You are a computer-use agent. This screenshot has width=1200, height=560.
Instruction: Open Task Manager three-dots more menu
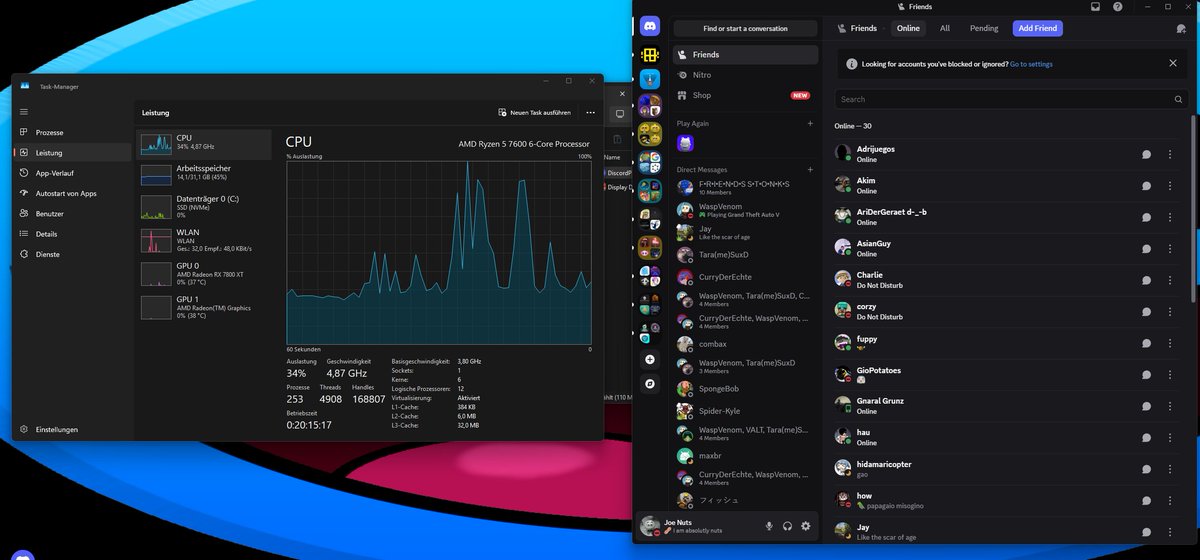(x=591, y=113)
